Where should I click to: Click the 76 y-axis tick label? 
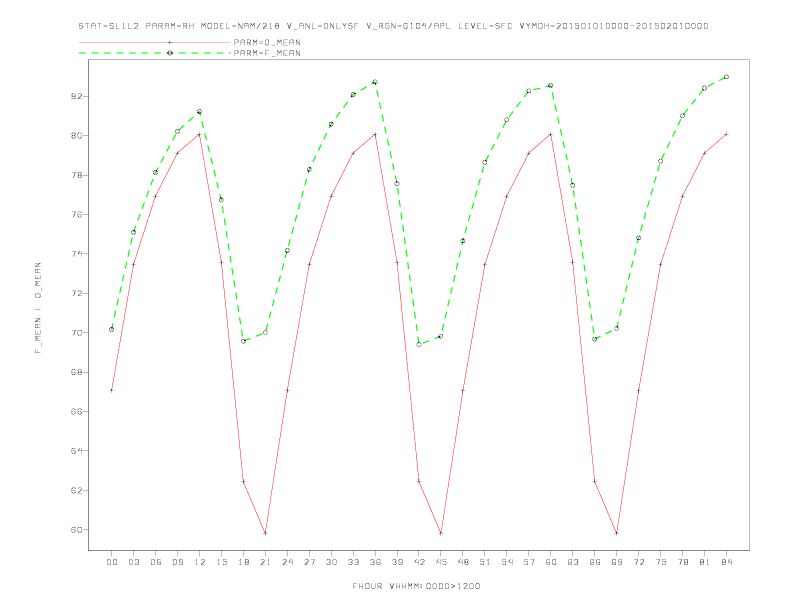tap(77, 214)
